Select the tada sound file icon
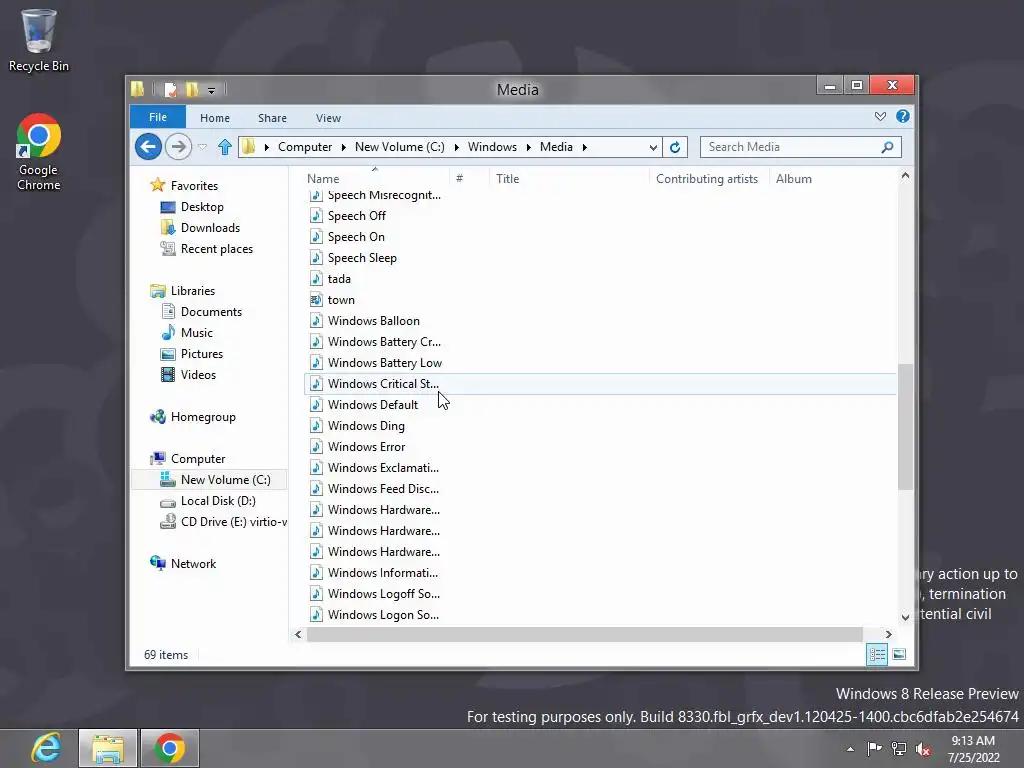The width and height of the screenshot is (1024, 768). (316, 279)
